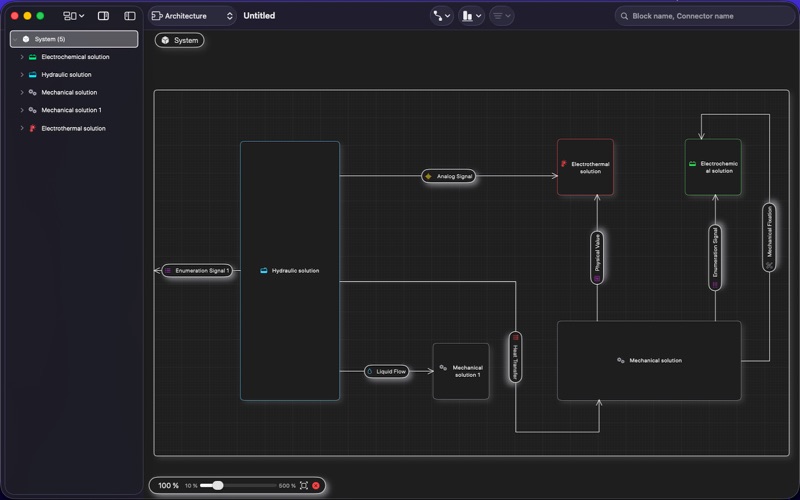The width and height of the screenshot is (800, 500).
Task: Click the 500 % maximum zoom label
Action: [287, 486]
